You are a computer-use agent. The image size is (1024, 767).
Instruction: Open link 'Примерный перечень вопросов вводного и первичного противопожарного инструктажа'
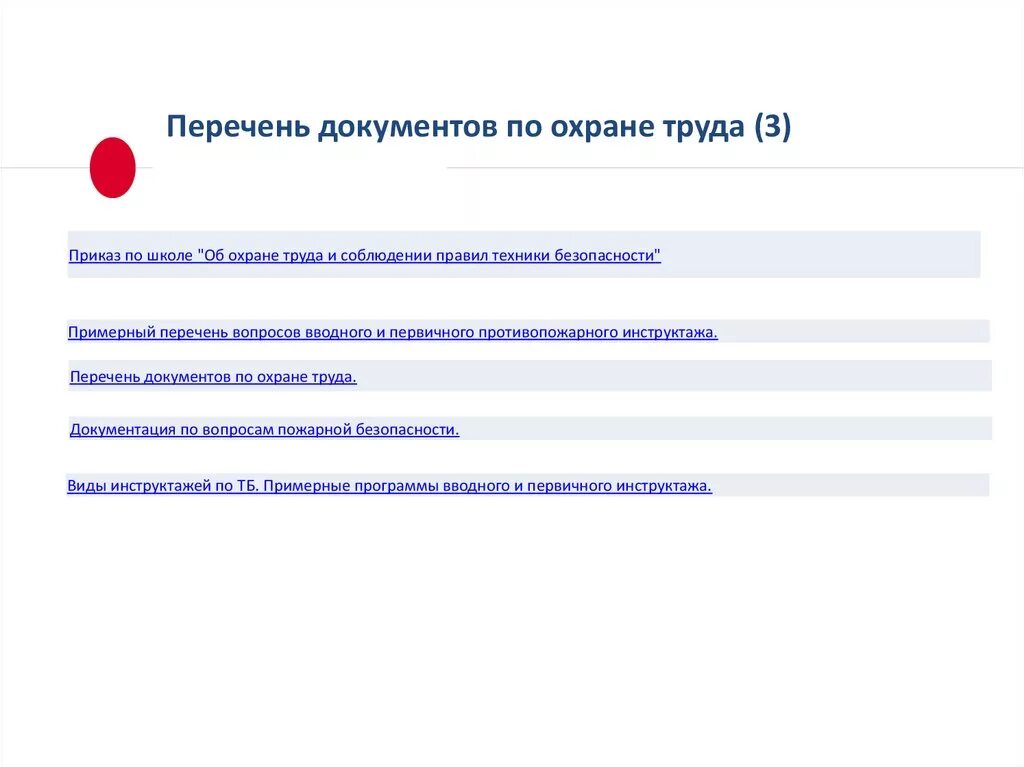[x=392, y=332]
